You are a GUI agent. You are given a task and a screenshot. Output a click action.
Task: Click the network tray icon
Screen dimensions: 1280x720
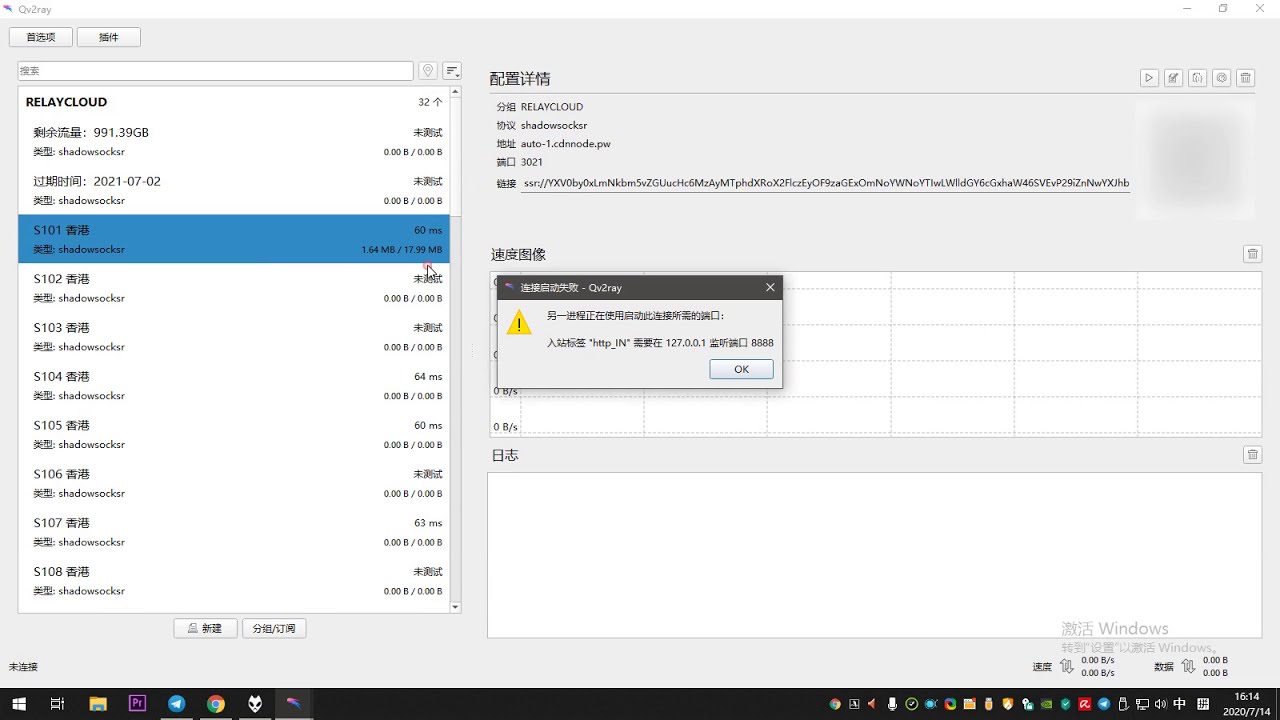tap(1142, 704)
